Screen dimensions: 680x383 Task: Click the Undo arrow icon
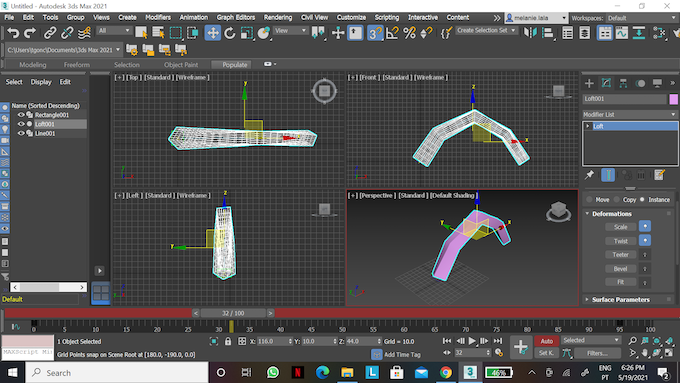13,33
